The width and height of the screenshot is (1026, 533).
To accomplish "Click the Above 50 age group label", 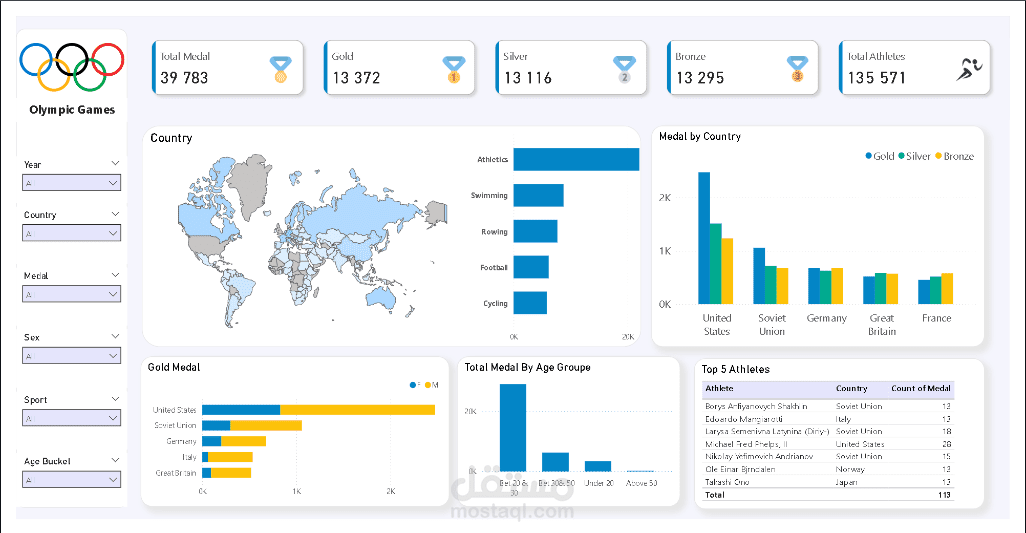I will tap(641, 483).
